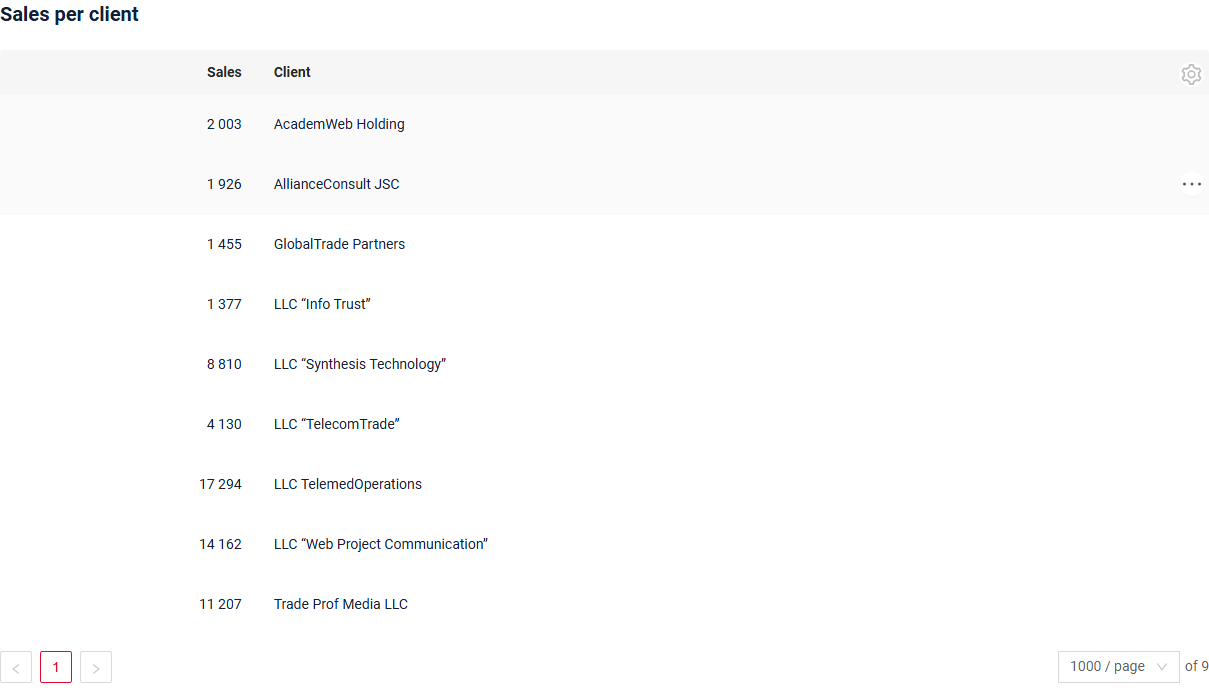This screenshot has height=699, width=1209.
Task: Open the 1000 / page size dropdown
Action: (x=1118, y=667)
